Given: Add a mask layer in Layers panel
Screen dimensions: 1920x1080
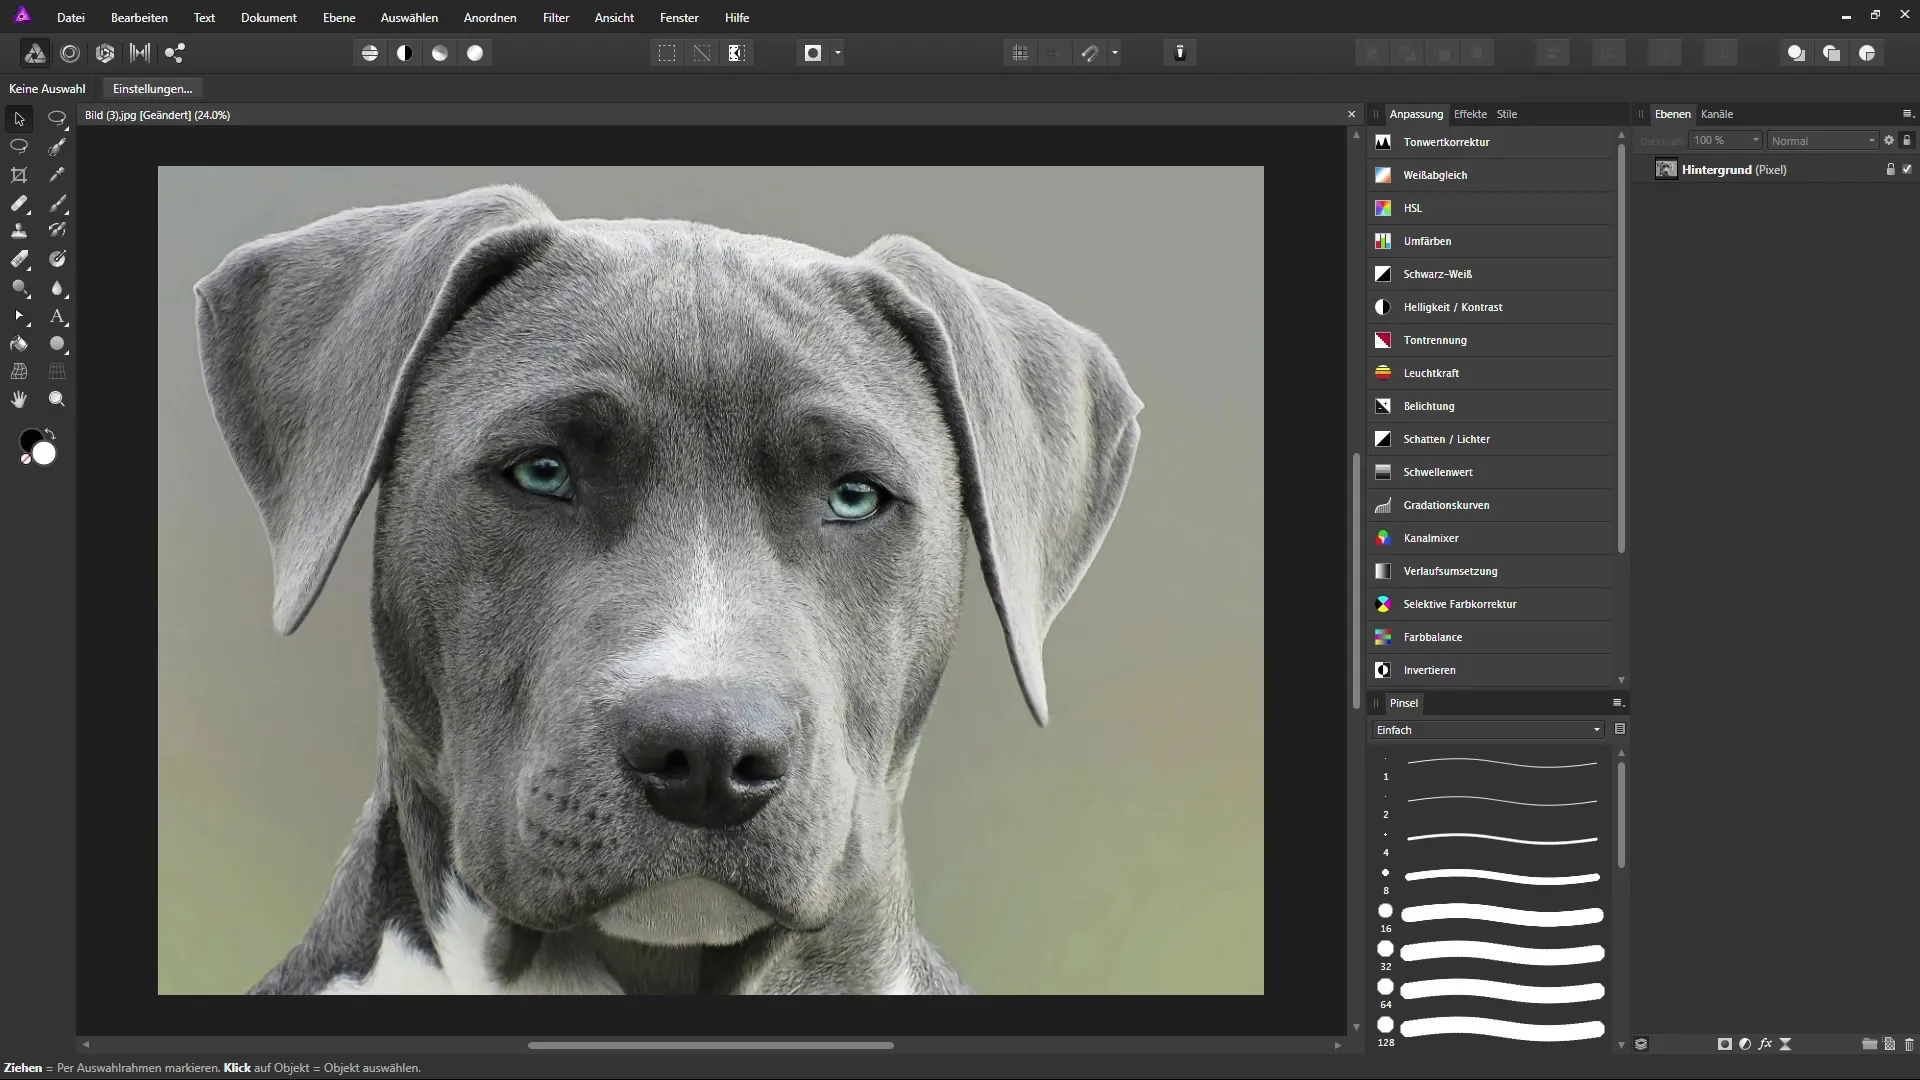Looking at the screenshot, I should [1725, 1044].
